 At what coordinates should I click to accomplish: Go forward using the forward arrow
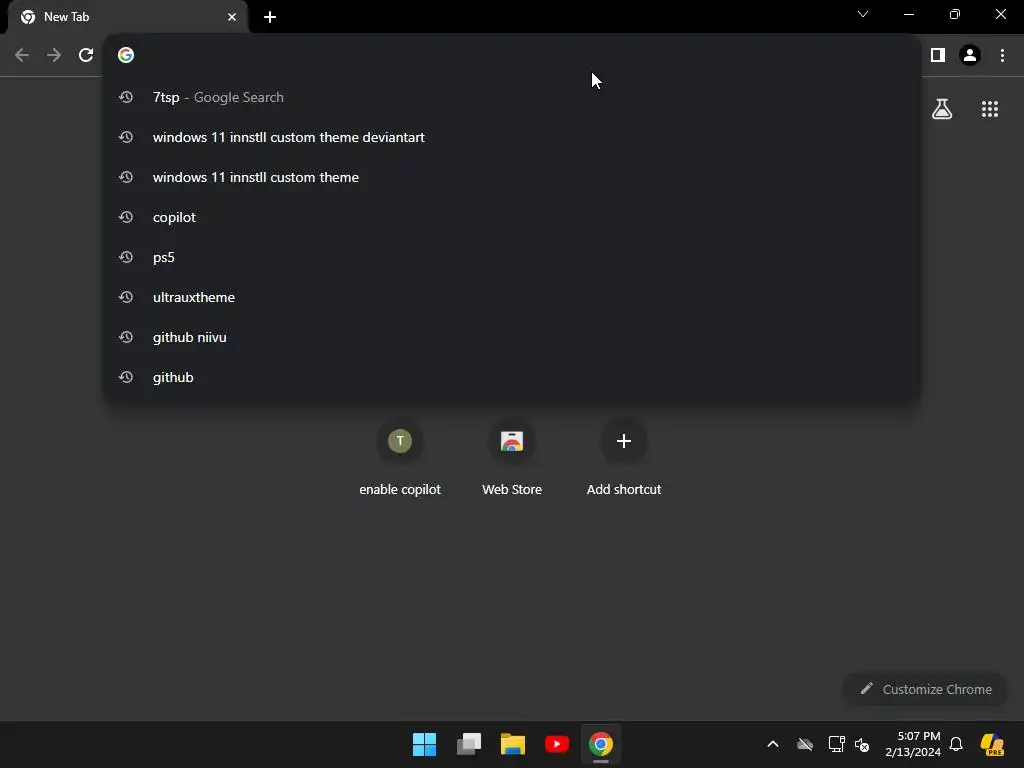coord(54,55)
